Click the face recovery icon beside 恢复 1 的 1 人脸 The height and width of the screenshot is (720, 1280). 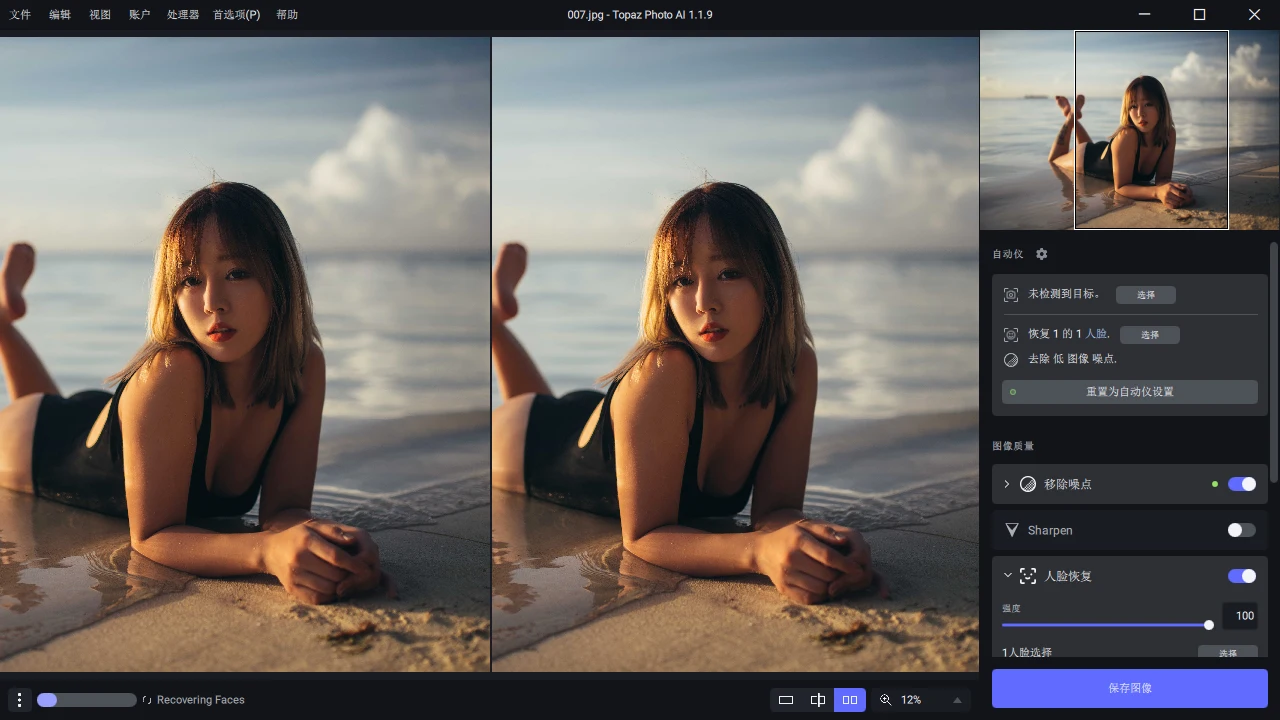tap(1011, 334)
